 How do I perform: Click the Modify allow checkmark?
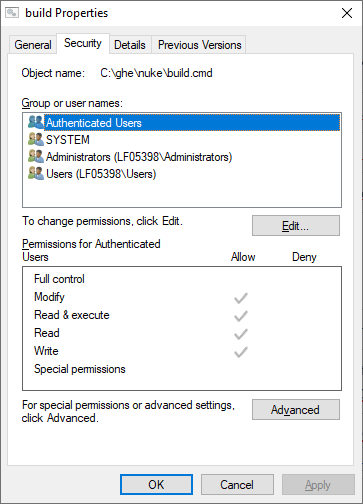(241, 298)
